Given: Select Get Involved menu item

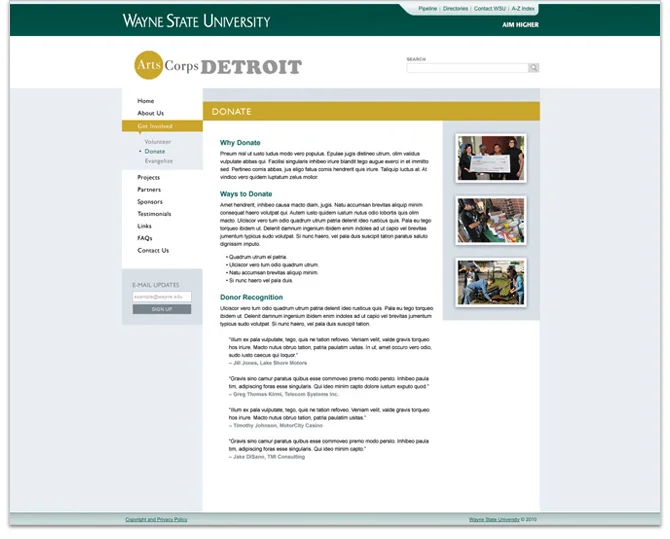Looking at the screenshot, I should (x=162, y=126).
